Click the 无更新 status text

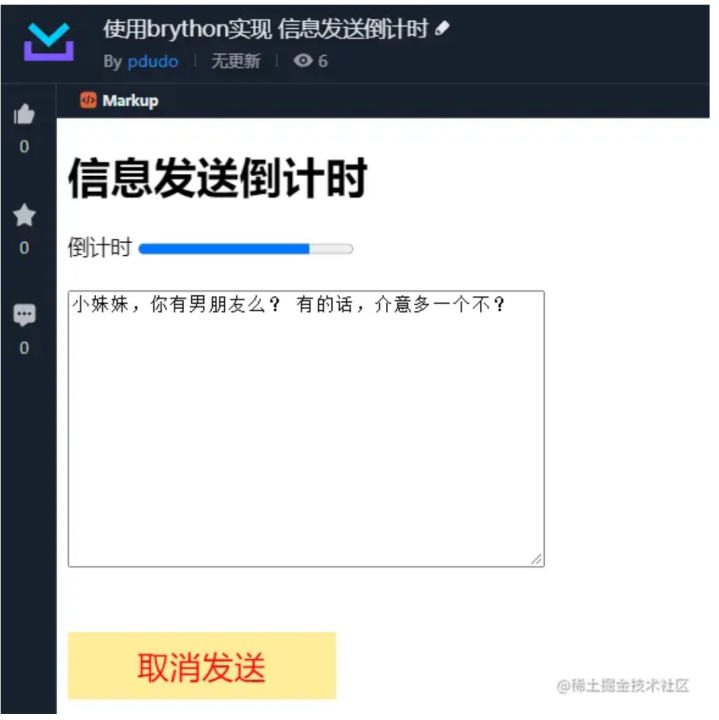click(238, 62)
